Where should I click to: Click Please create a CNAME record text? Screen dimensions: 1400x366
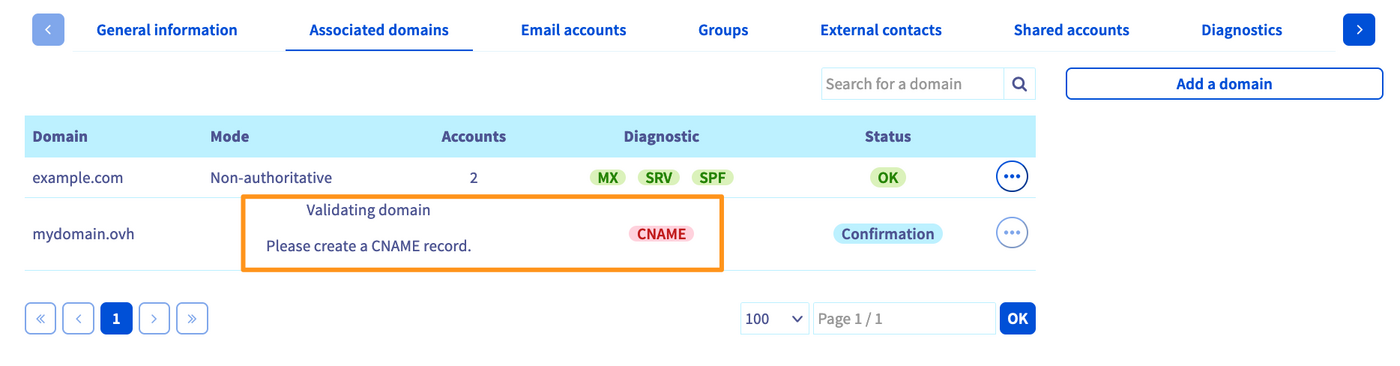click(368, 245)
